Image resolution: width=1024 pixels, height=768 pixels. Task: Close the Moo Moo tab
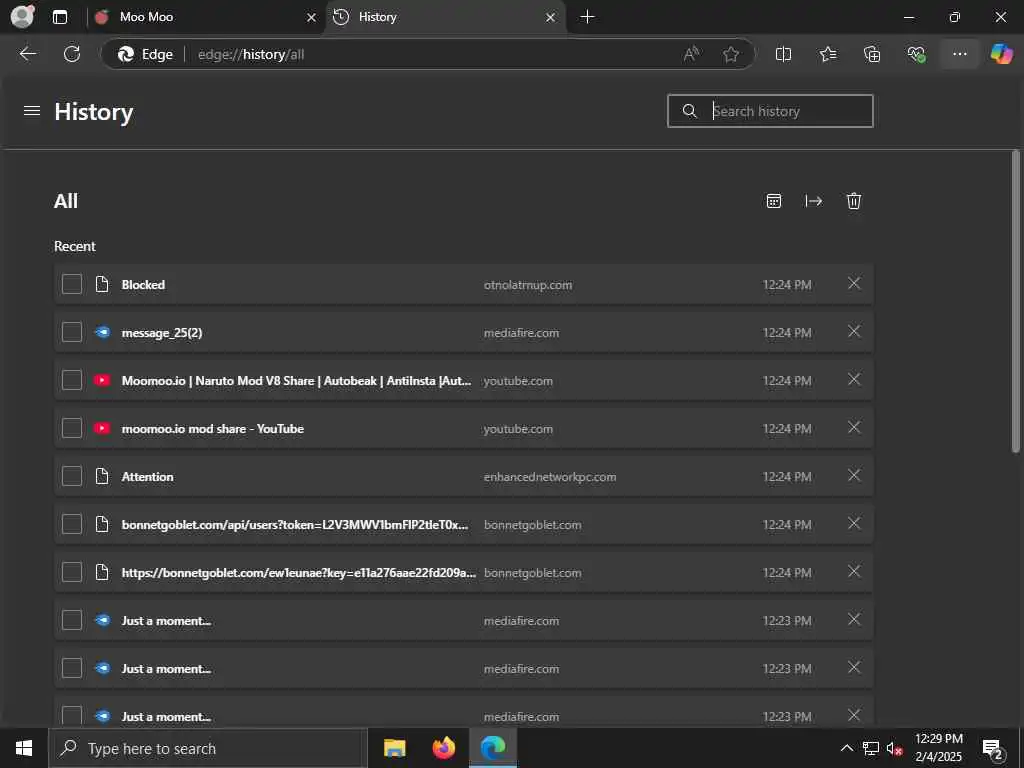312,18
